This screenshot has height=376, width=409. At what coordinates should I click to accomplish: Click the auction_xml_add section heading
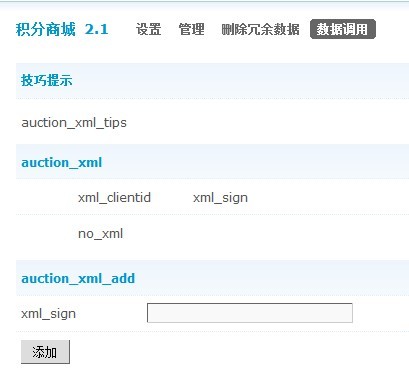pos(78,278)
